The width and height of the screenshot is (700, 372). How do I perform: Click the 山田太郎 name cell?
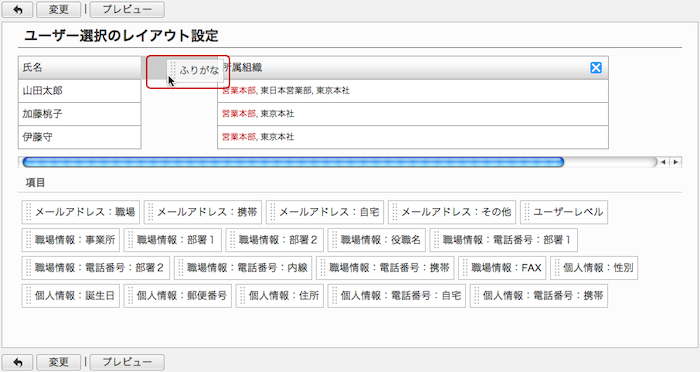79,91
